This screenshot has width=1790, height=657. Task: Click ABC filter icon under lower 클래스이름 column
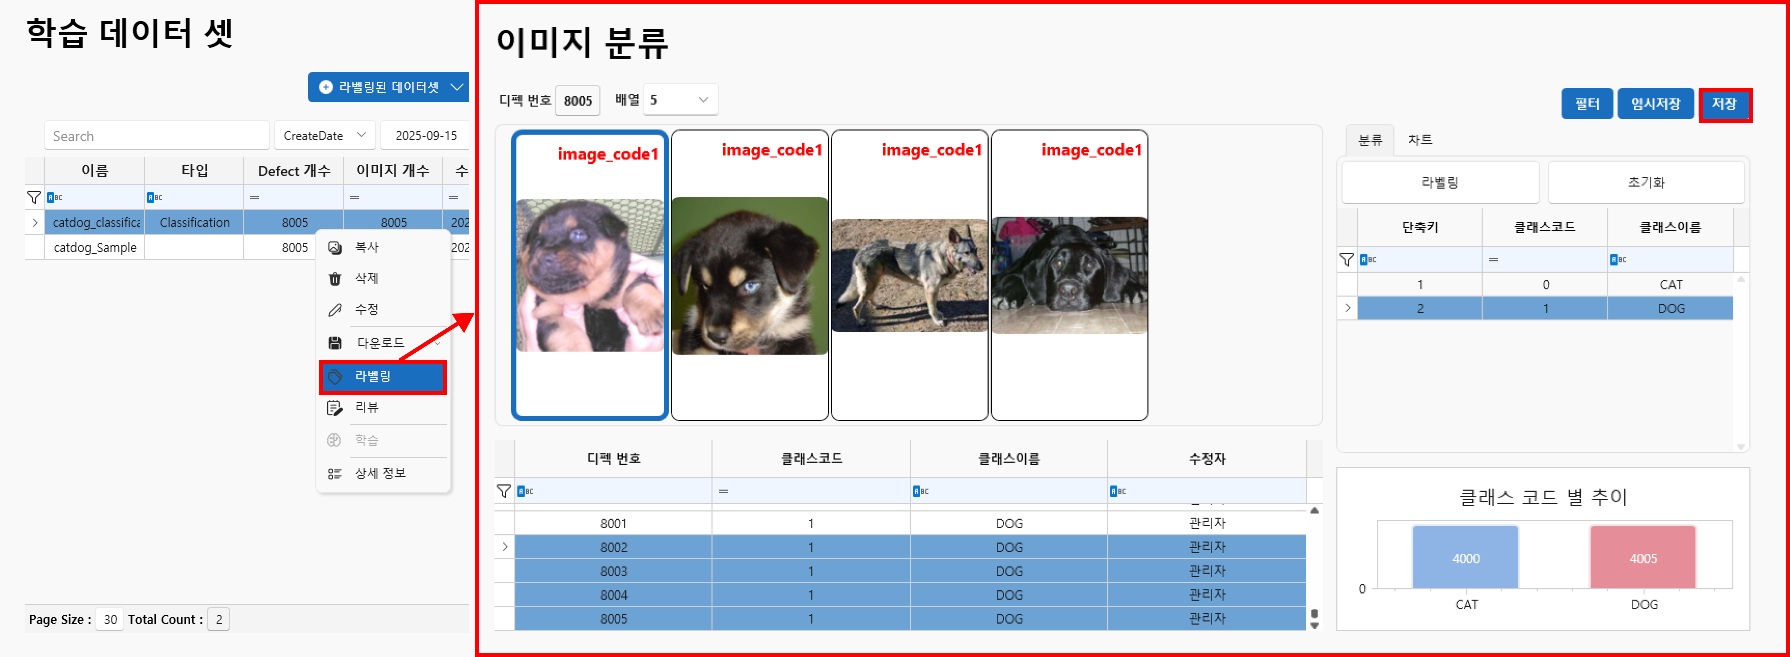tap(921, 491)
